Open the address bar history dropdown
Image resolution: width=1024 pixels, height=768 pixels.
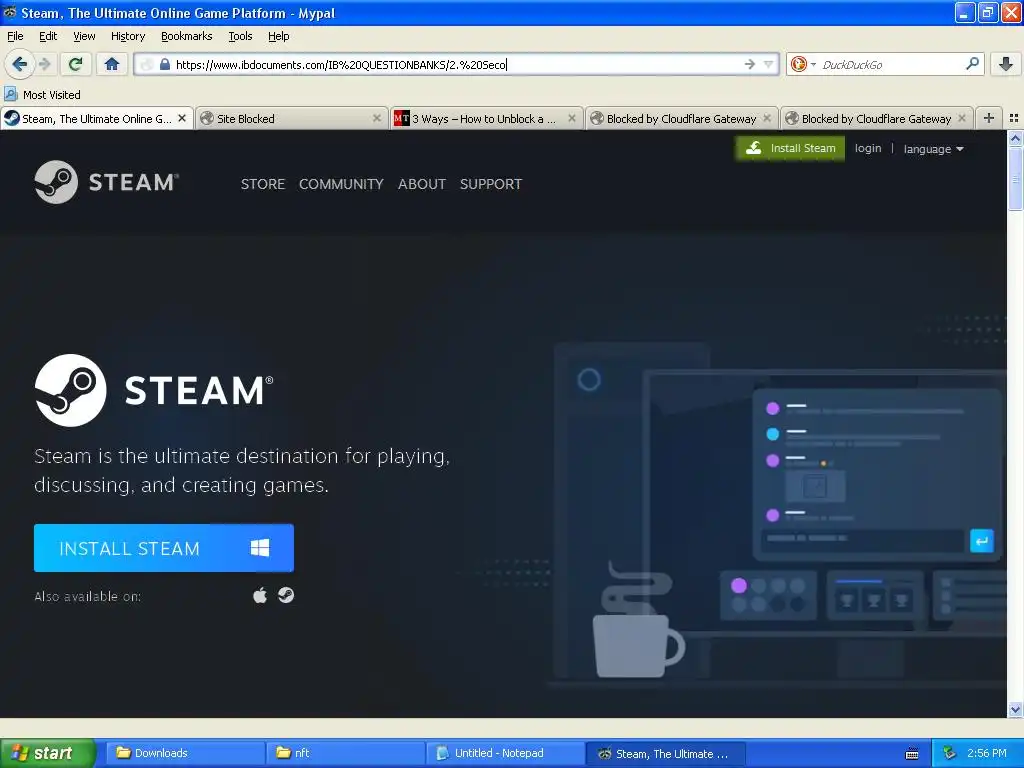click(x=769, y=64)
